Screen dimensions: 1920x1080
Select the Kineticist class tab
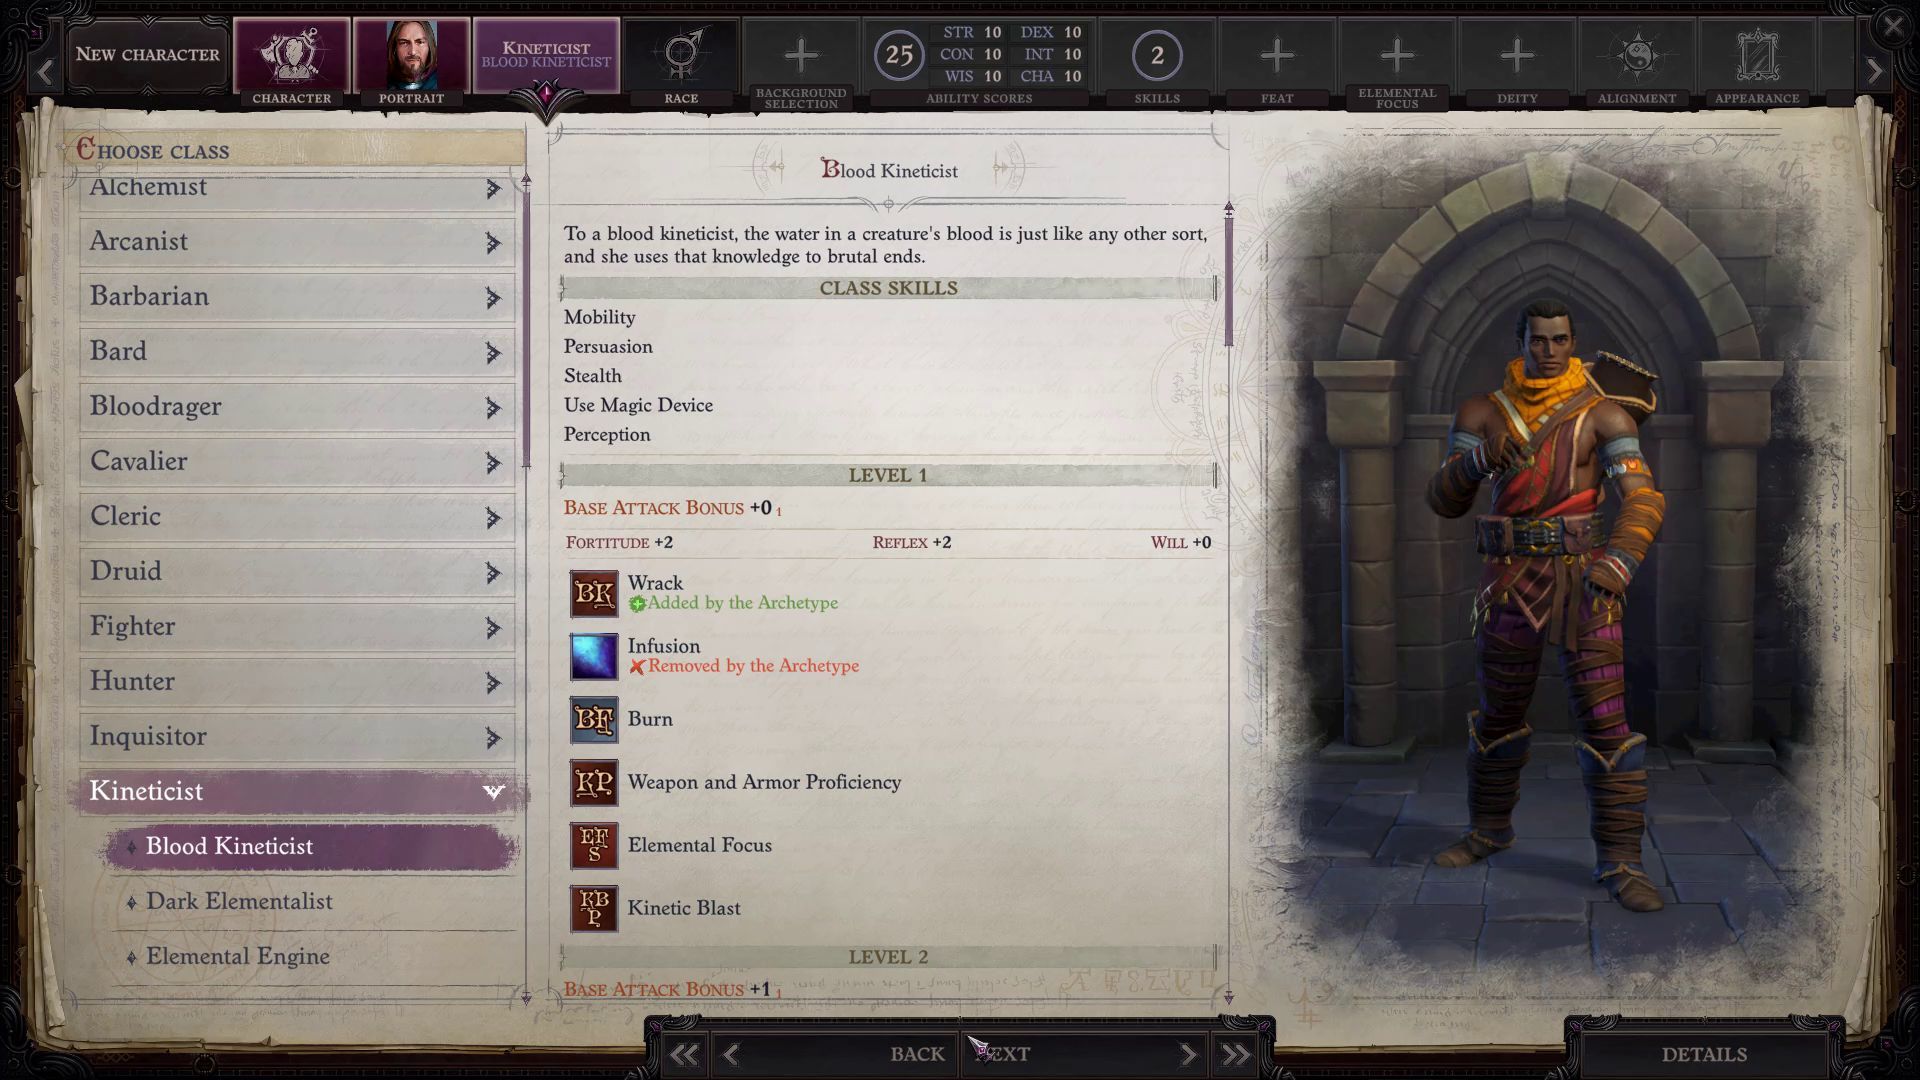(x=546, y=55)
